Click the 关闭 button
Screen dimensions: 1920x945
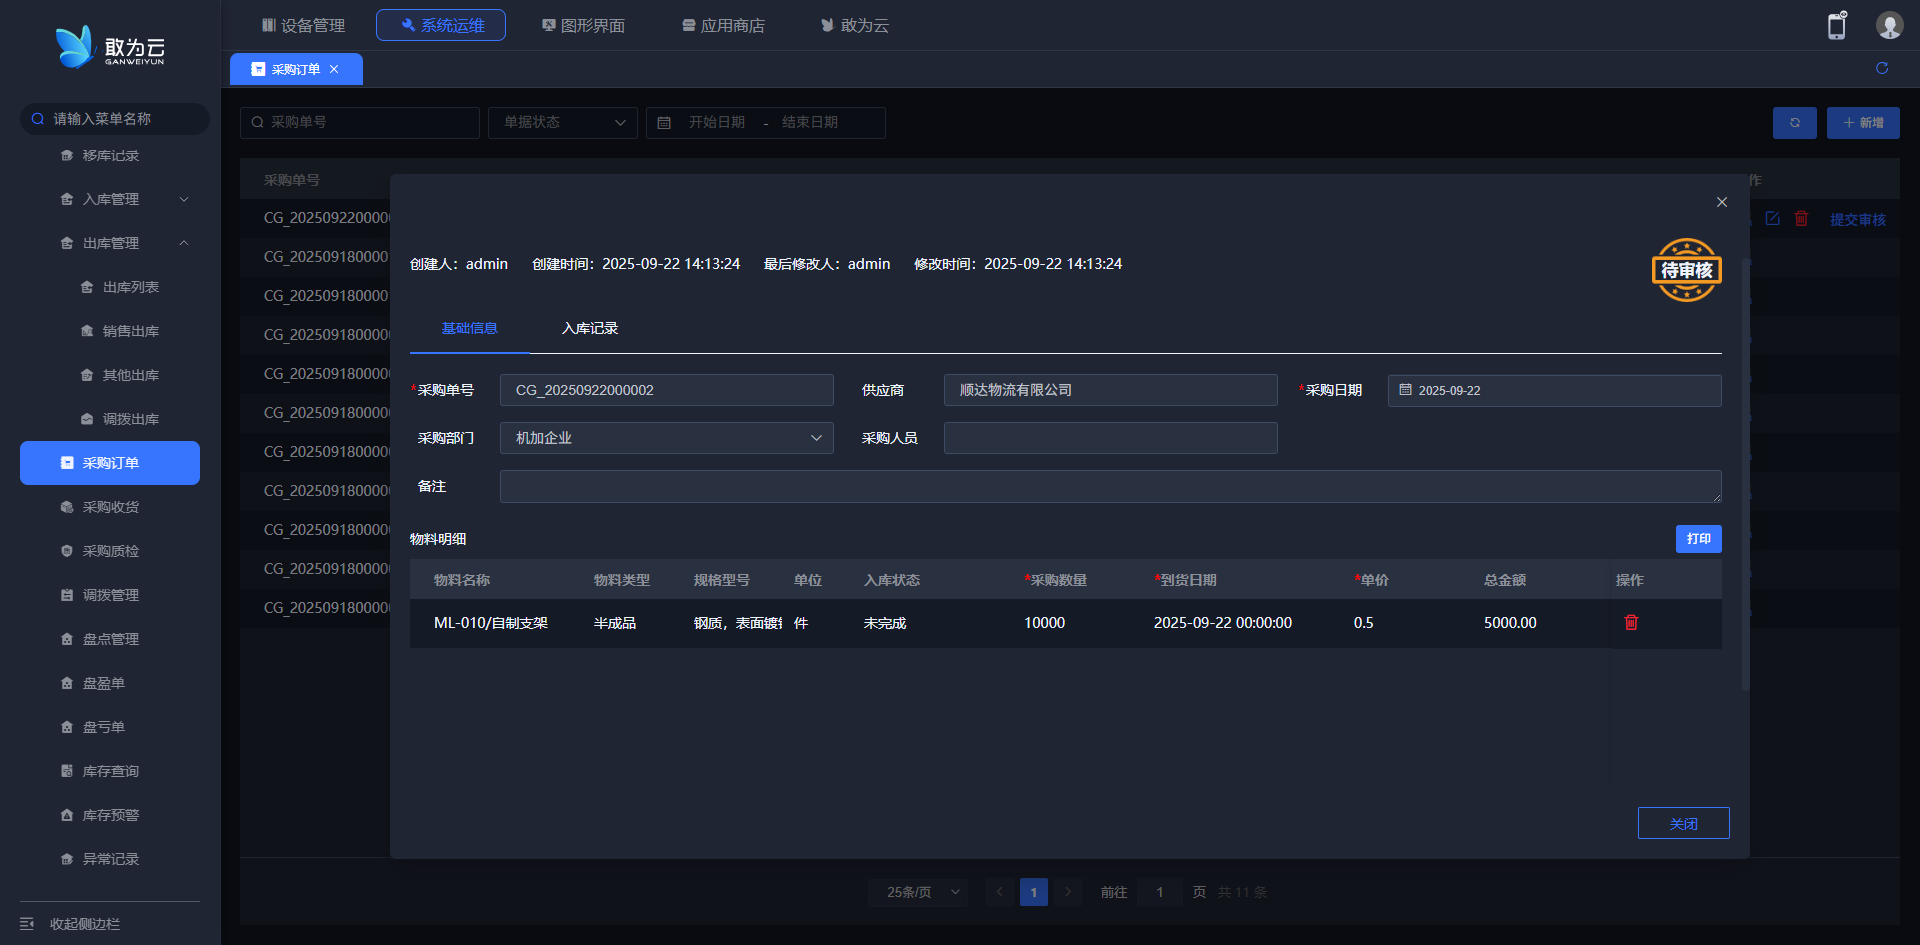coord(1683,823)
